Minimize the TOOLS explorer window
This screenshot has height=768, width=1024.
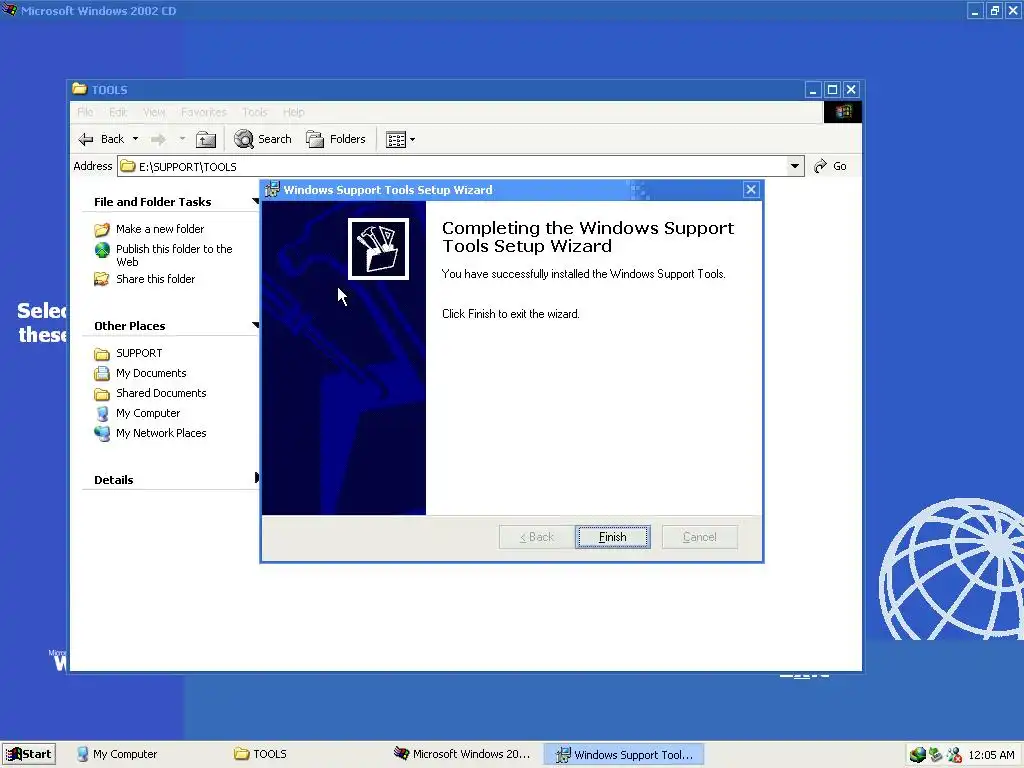tap(813, 89)
